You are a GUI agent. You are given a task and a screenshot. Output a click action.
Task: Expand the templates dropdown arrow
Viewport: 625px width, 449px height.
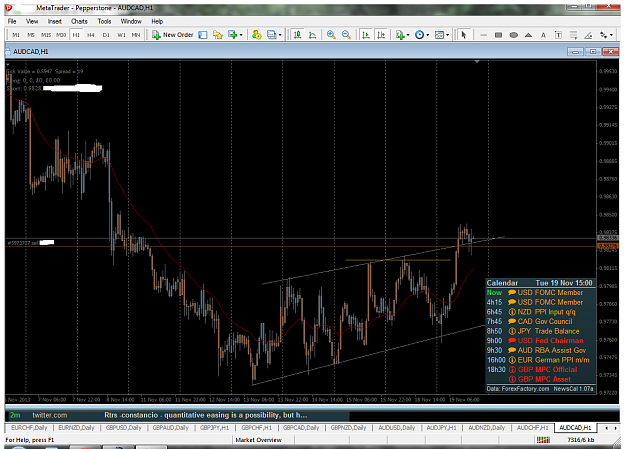click(447, 35)
